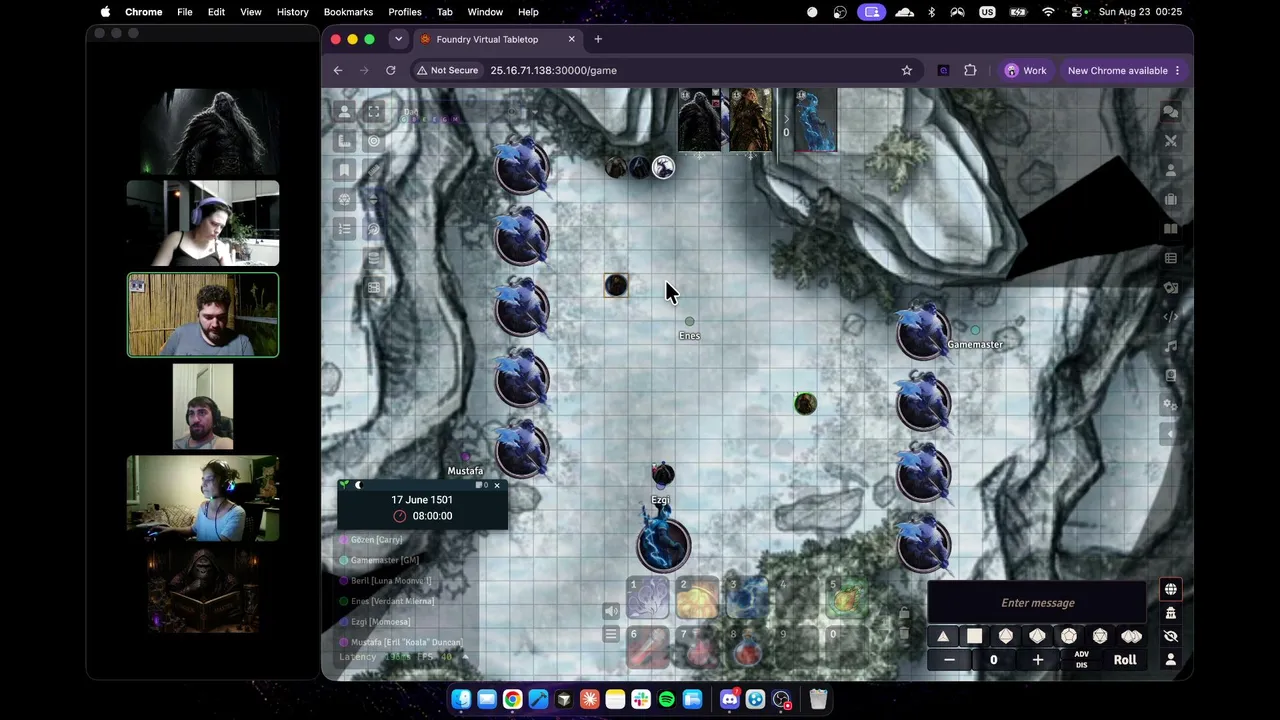Click New Chrome available update button
This screenshot has width=1280, height=720.
tap(1124, 70)
